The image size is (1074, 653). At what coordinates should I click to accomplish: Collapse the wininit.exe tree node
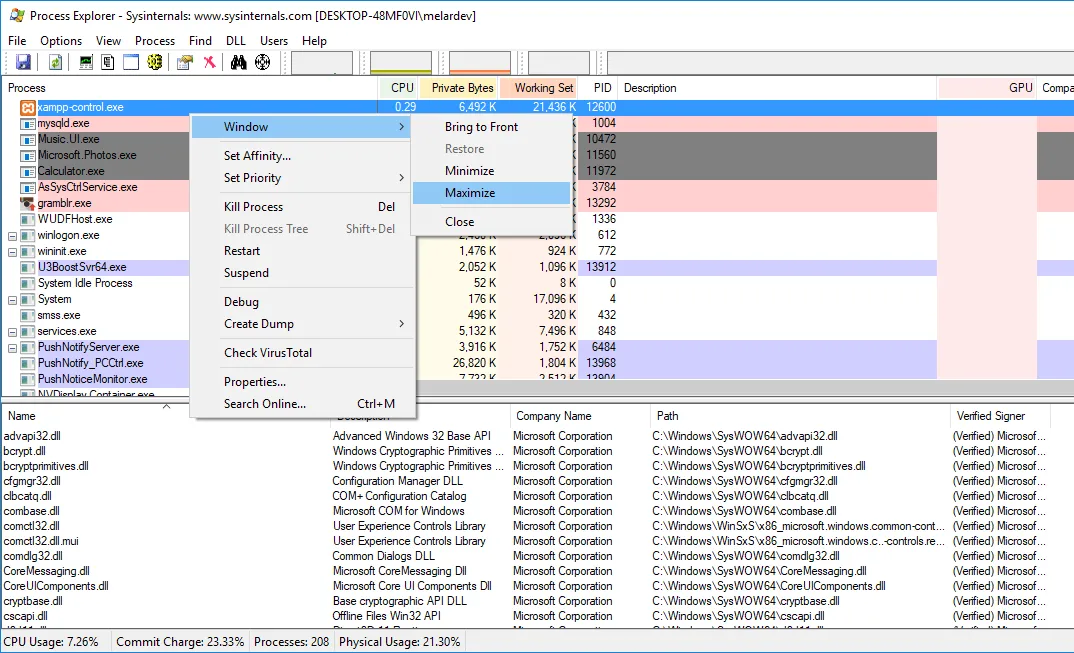click(x=12, y=252)
